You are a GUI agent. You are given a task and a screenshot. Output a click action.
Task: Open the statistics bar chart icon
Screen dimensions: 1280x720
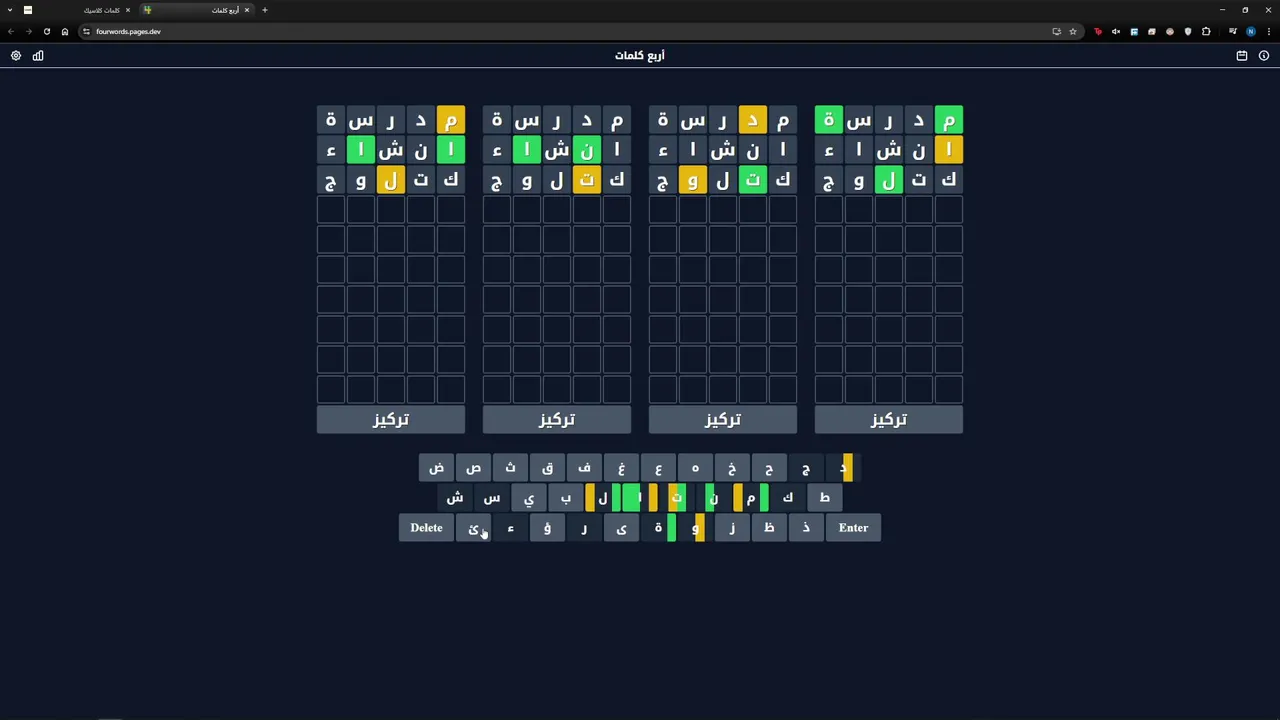click(38, 56)
